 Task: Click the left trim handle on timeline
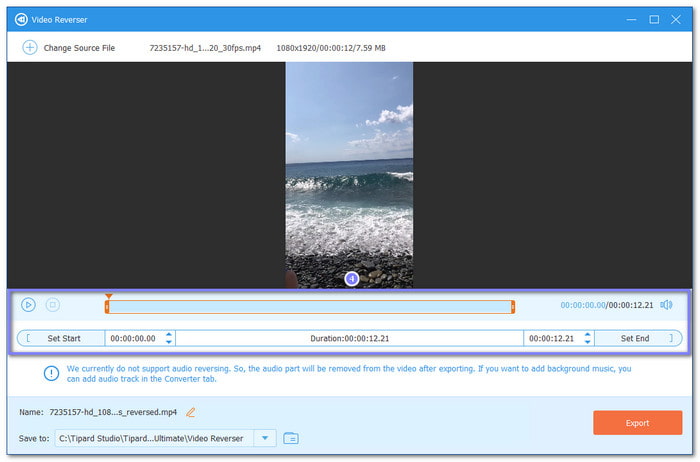point(107,306)
